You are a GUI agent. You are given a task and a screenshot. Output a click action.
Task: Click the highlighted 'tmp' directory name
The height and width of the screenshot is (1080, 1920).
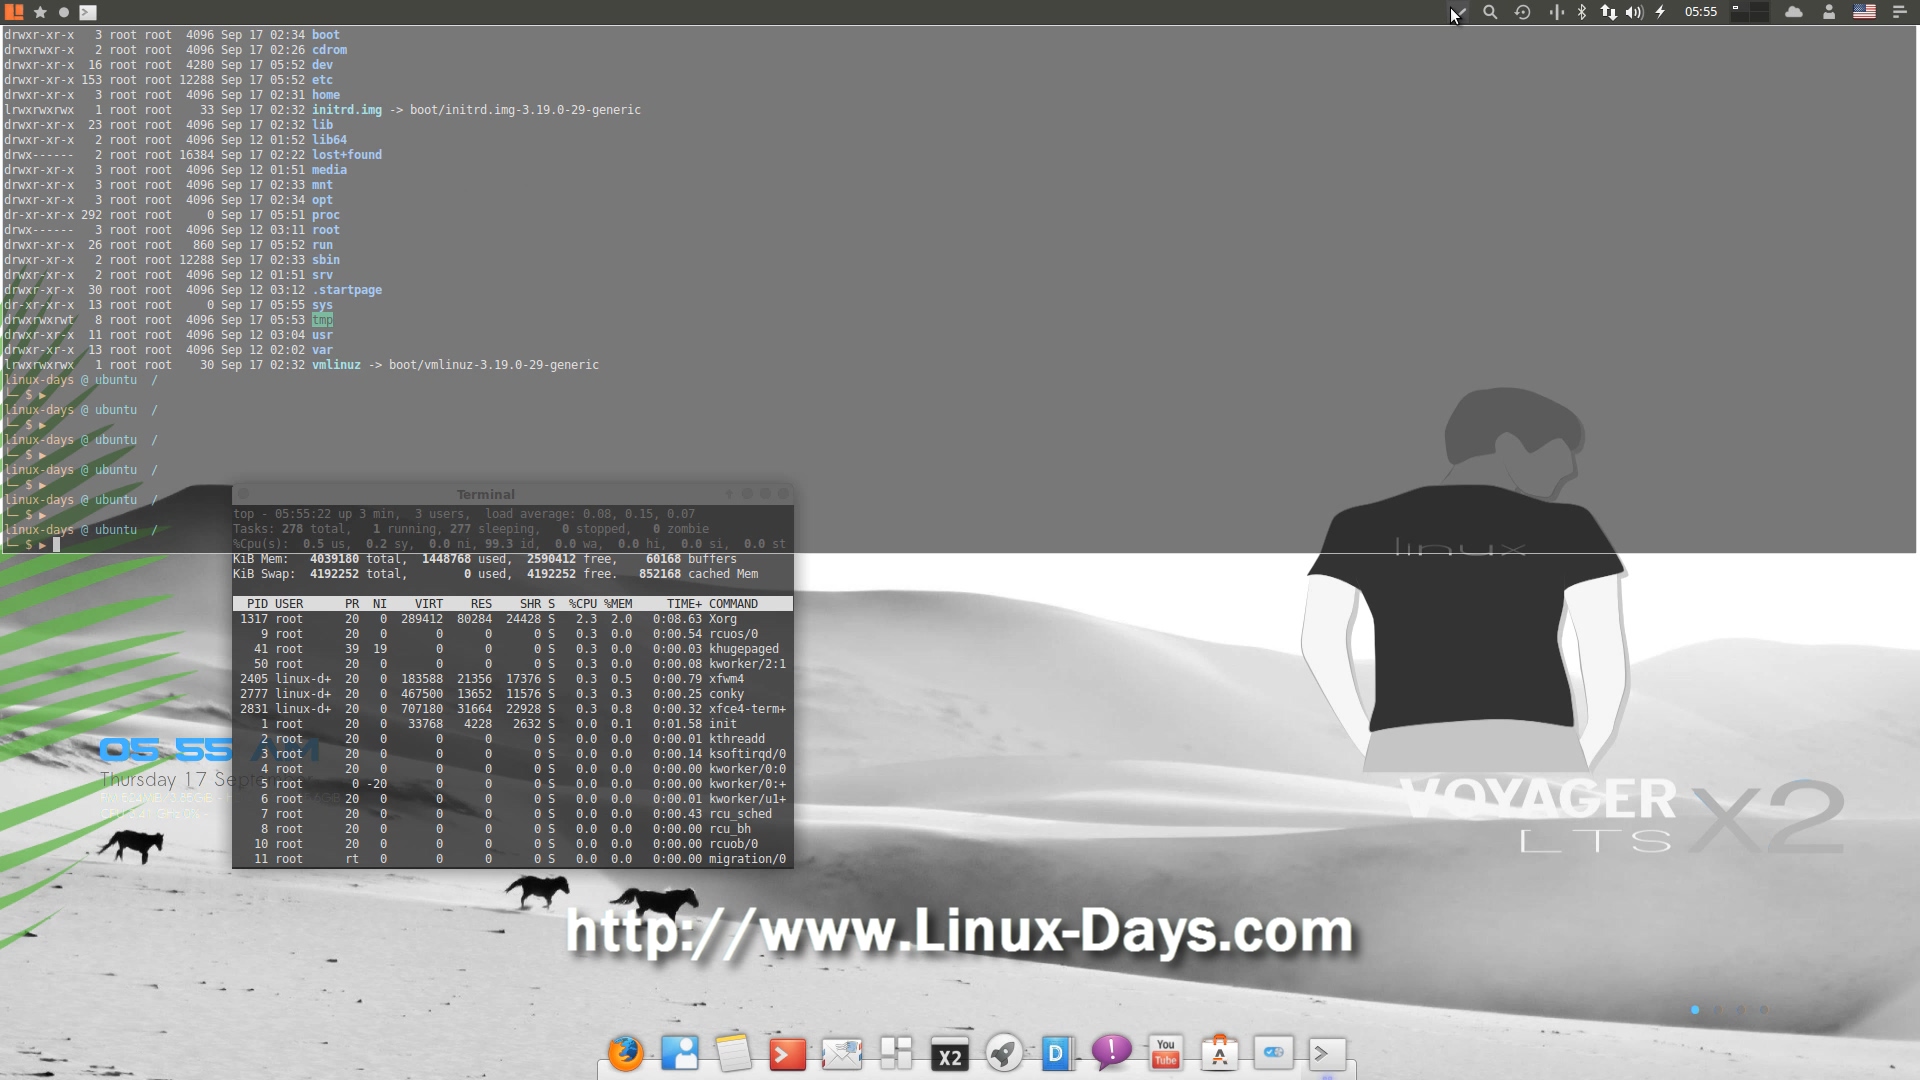tap(322, 320)
